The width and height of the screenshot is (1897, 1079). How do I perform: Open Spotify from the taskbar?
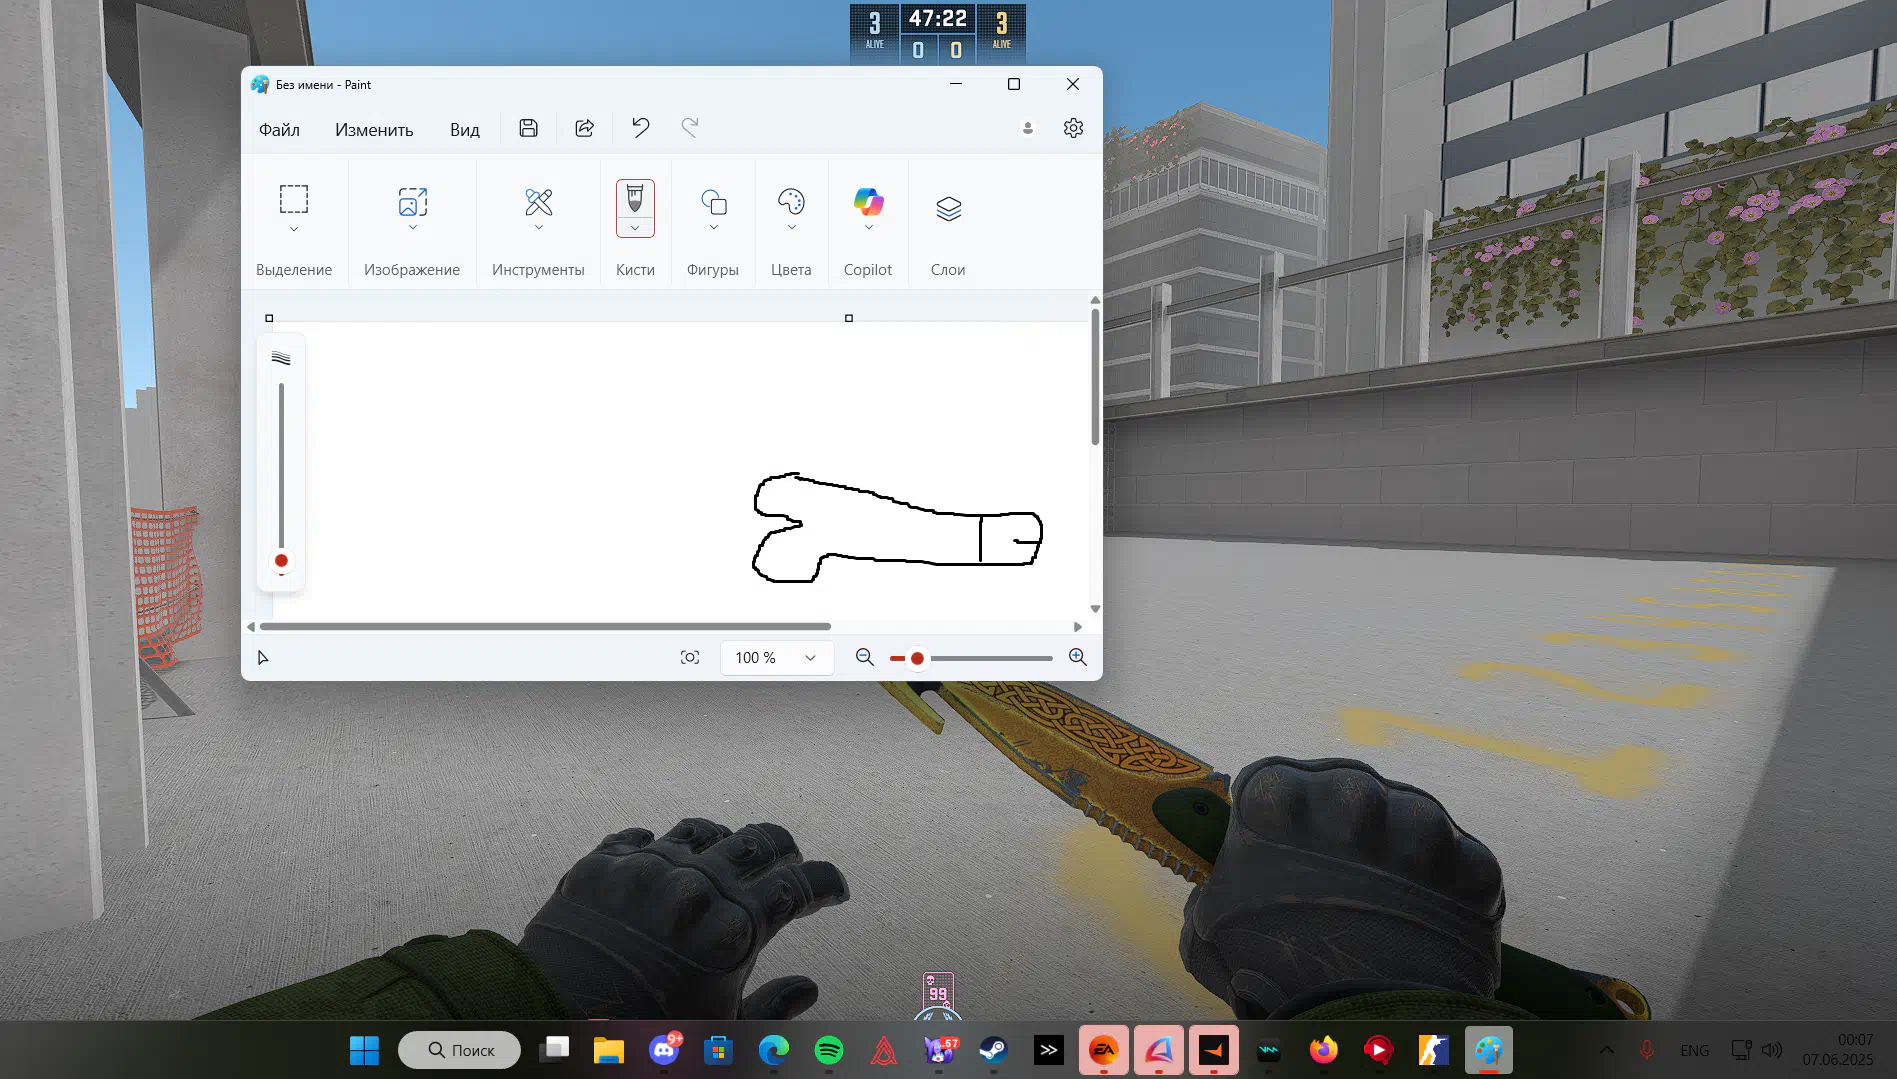tap(829, 1050)
